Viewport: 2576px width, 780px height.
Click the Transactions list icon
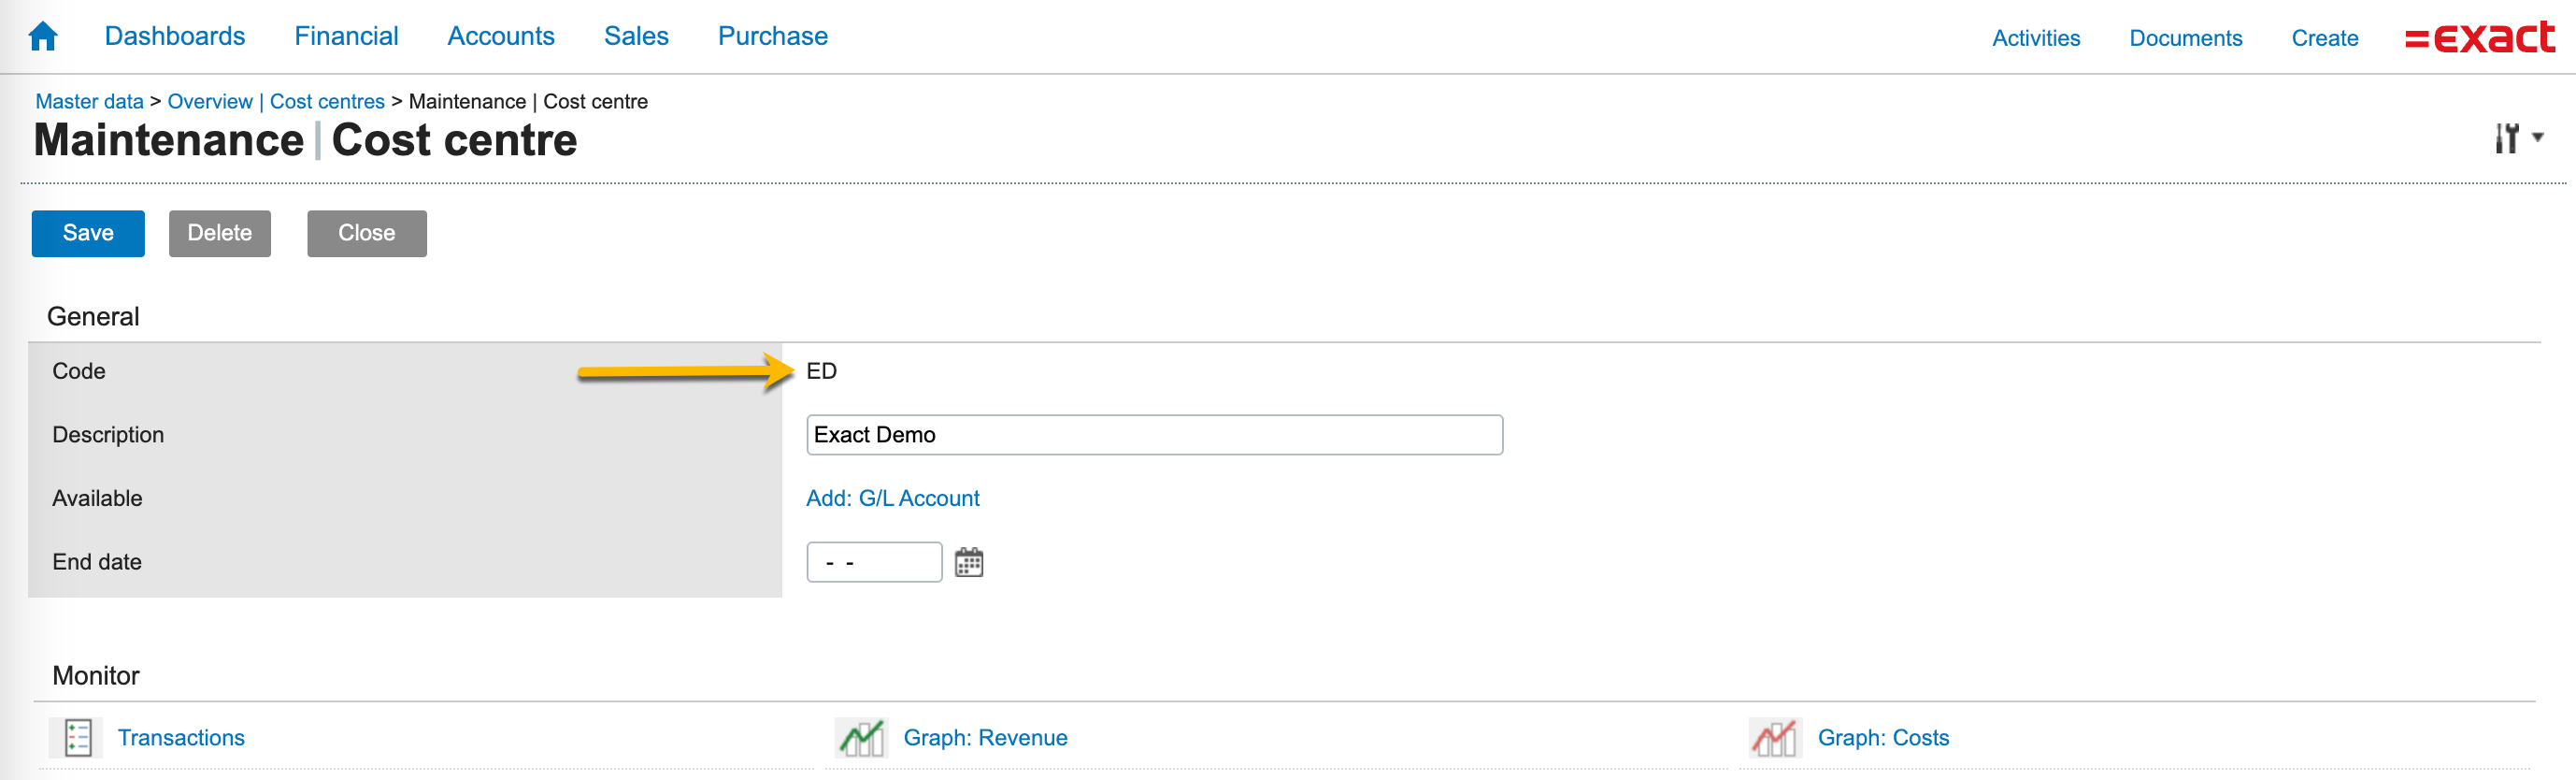(77, 738)
